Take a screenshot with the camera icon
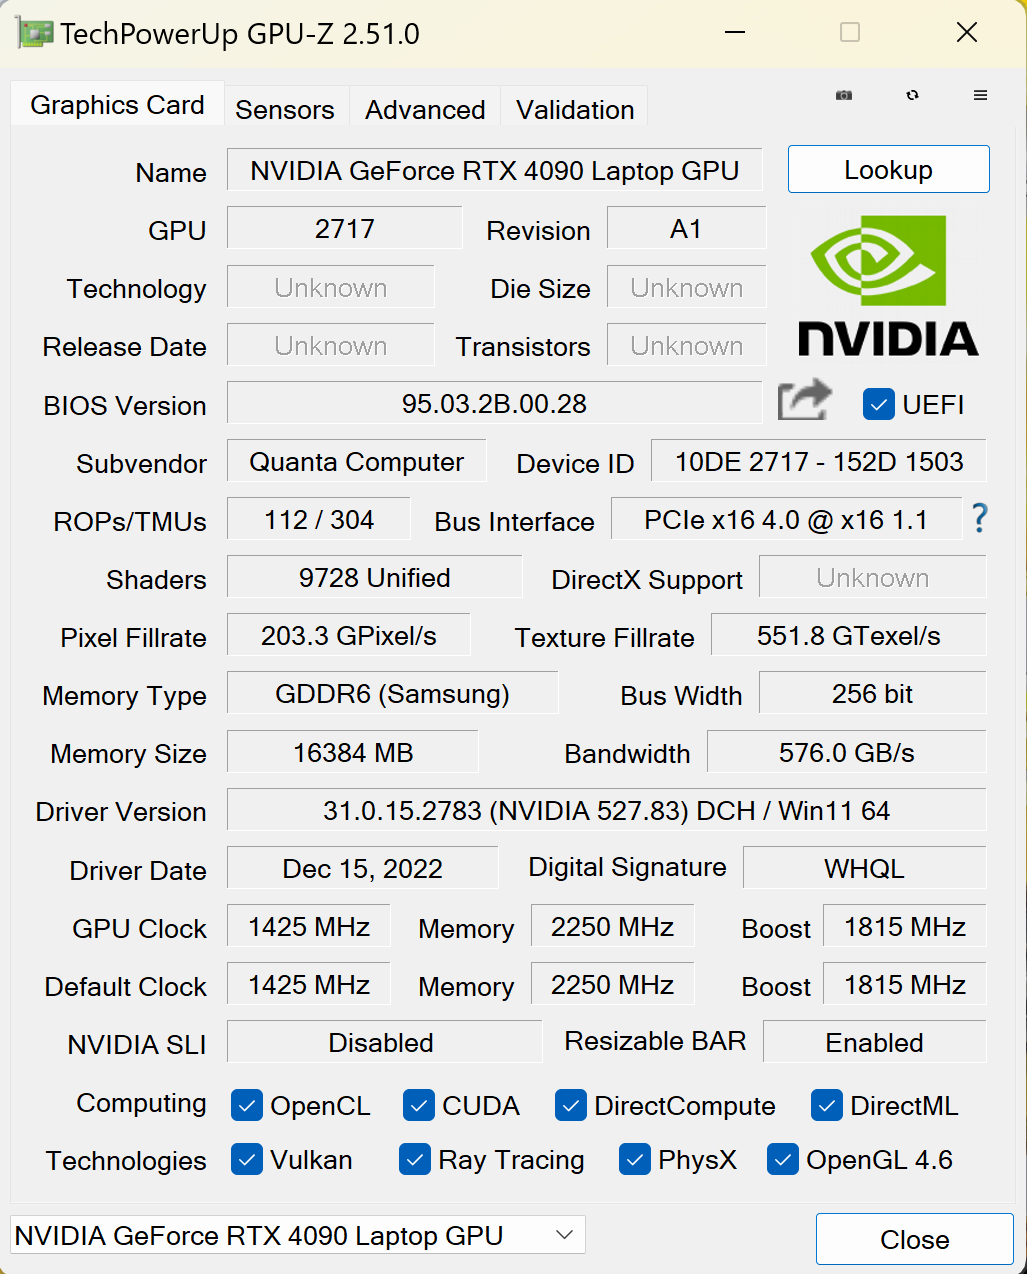This screenshot has height=1274, width=1027. click(843, 95)
